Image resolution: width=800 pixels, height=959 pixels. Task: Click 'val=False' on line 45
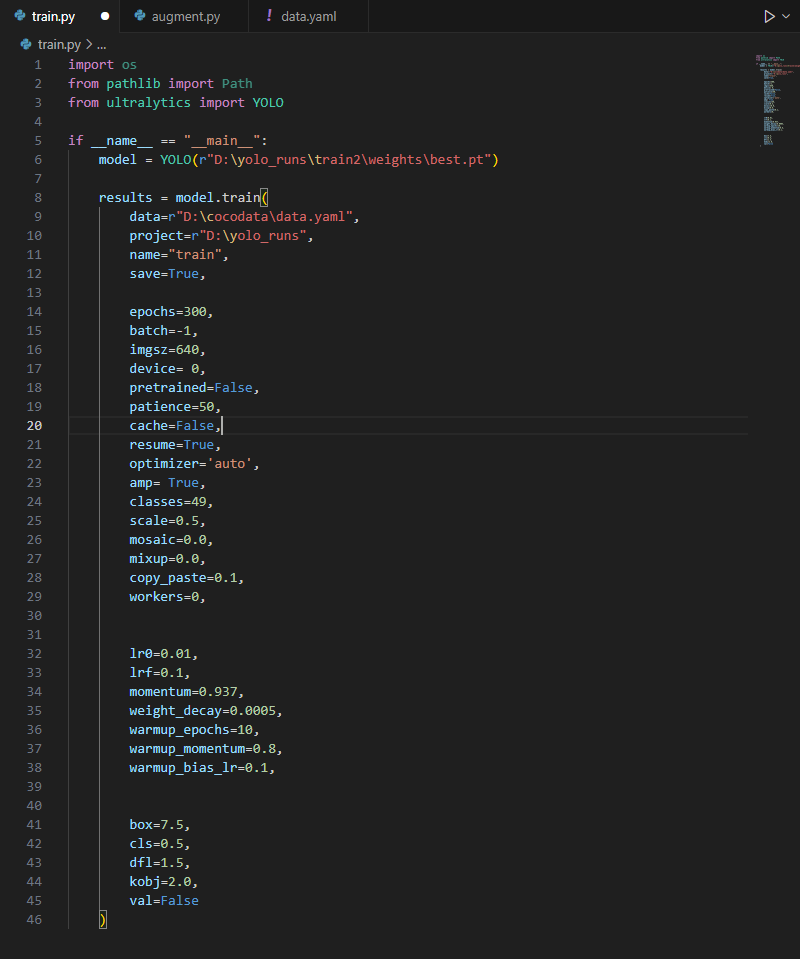(164, 901)
